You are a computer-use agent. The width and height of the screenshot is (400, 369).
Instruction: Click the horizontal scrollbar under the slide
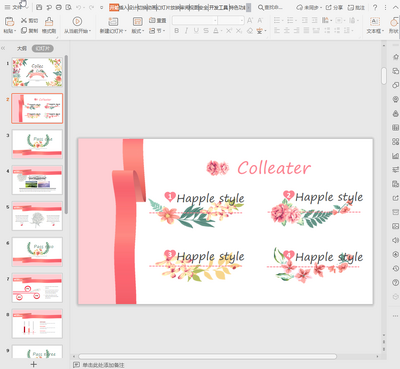click(x=207, y=356)
